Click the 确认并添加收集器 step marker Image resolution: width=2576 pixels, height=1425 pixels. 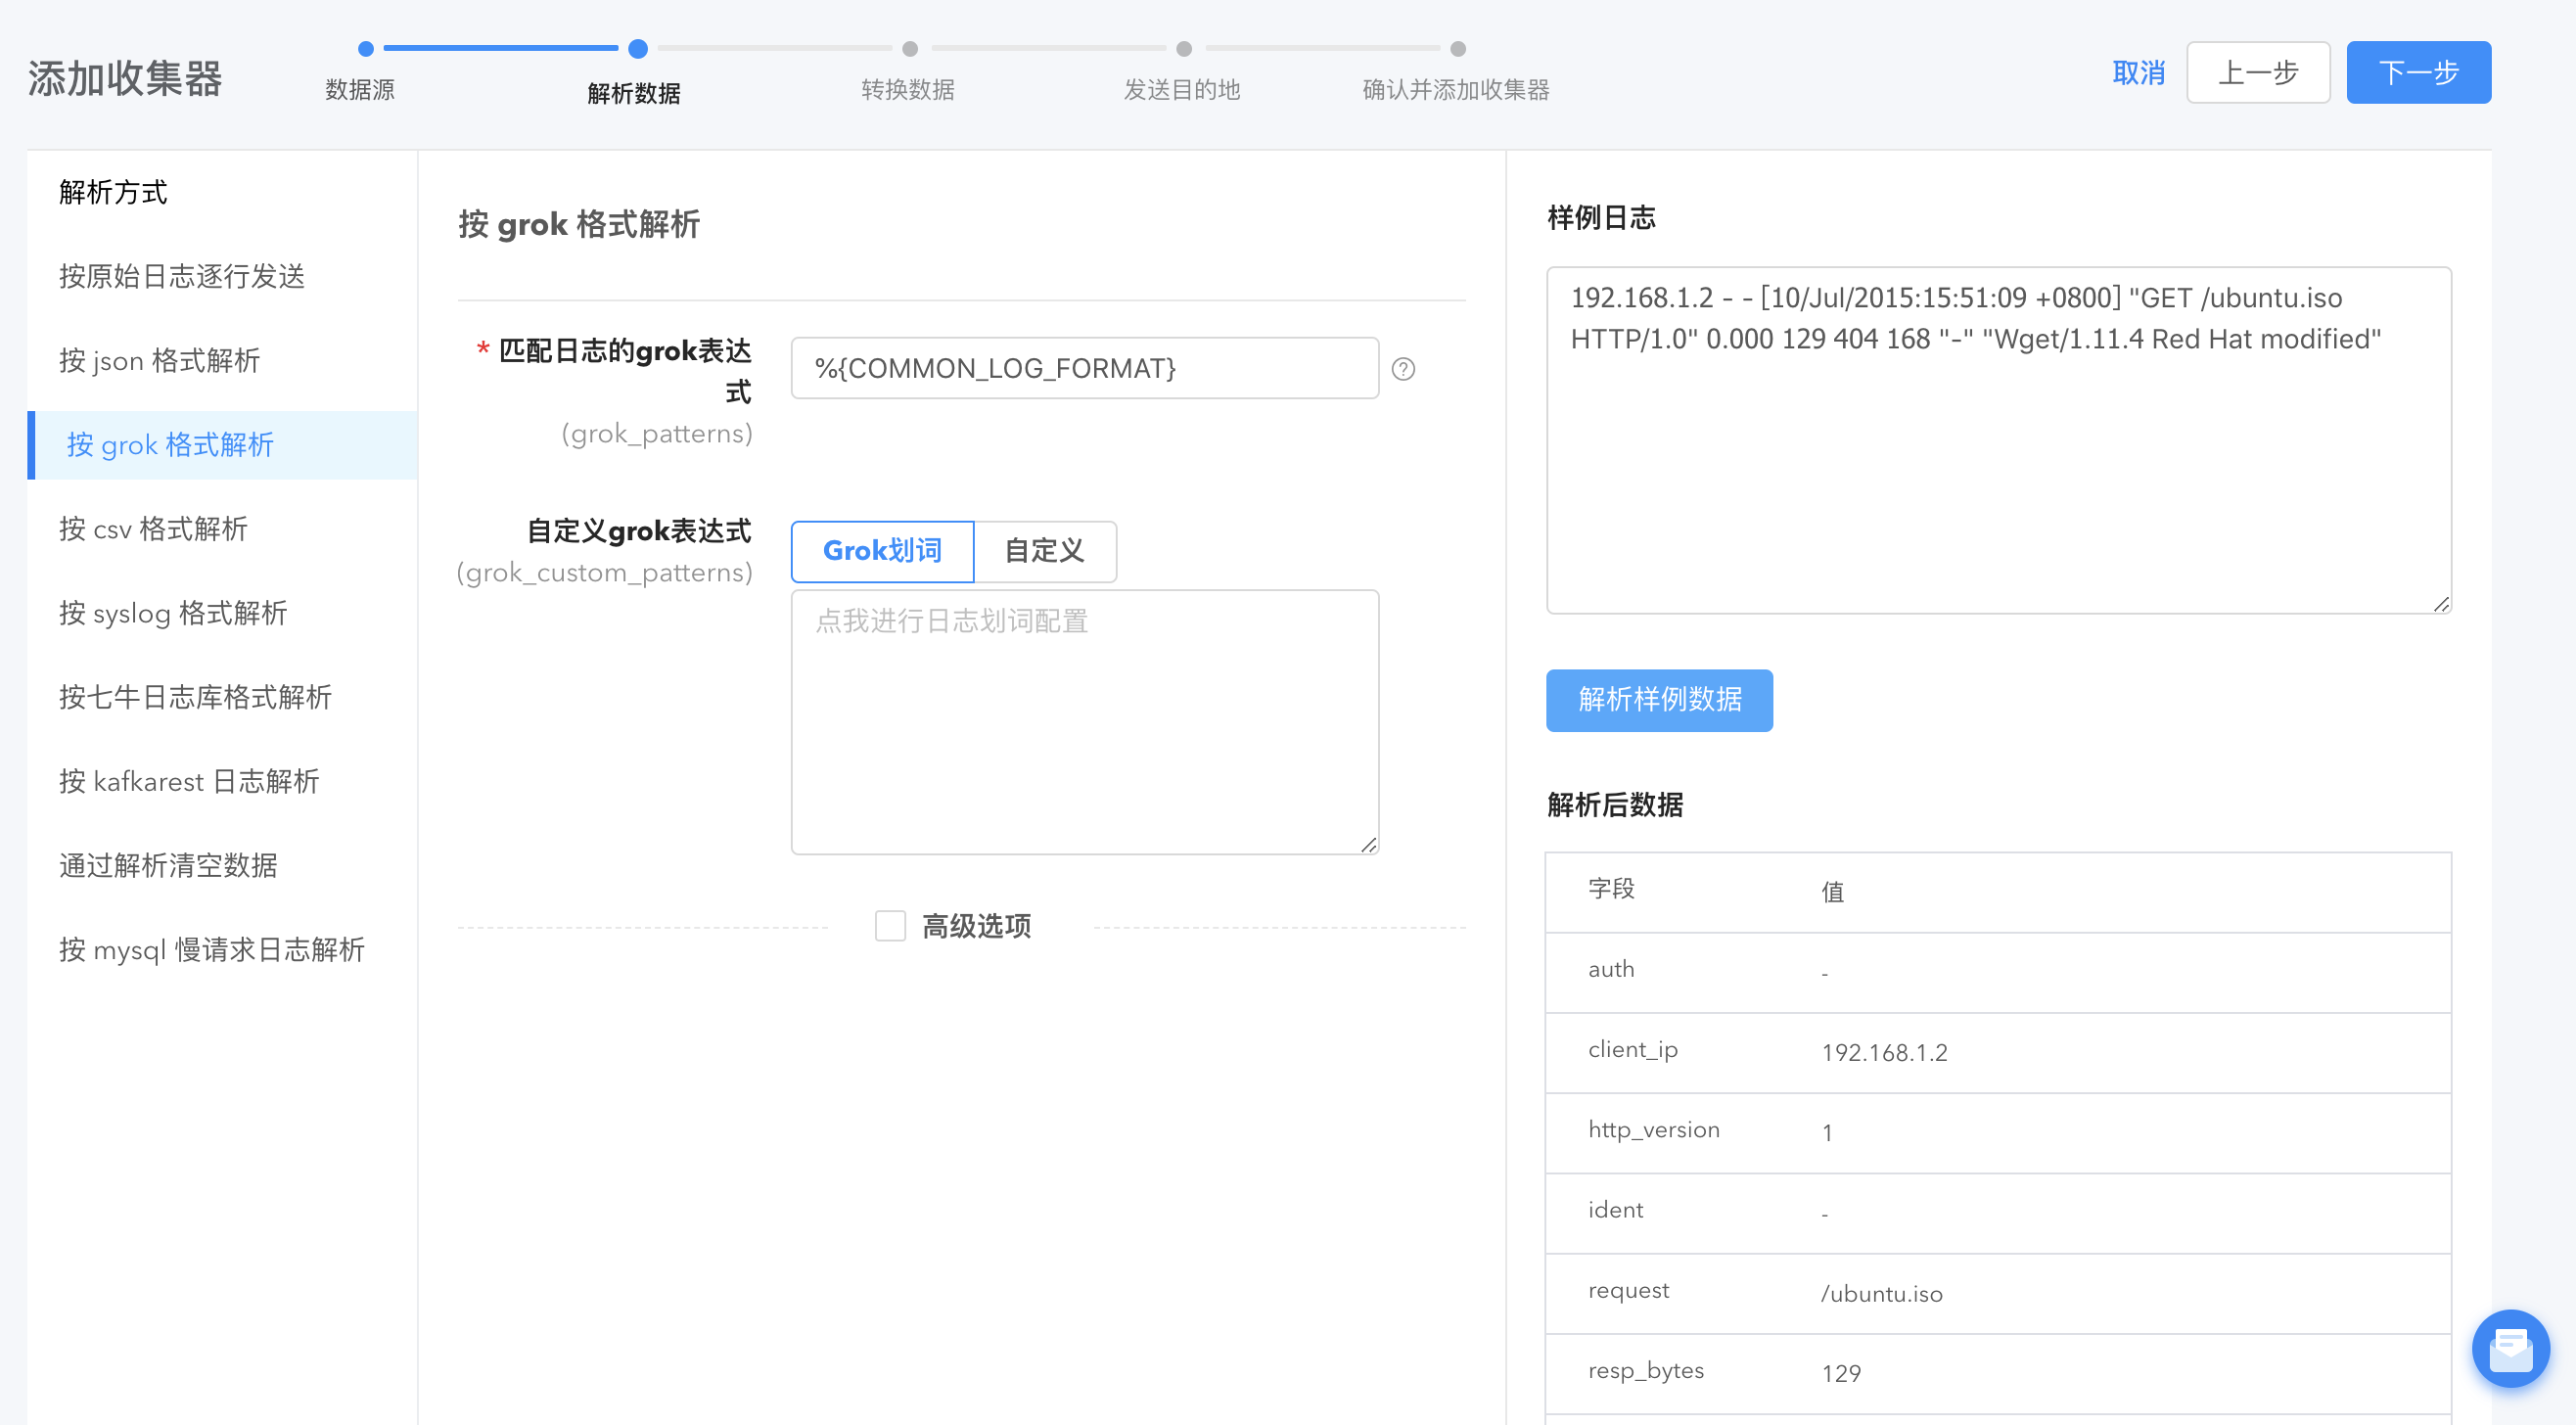pyautogui.click(x=1458, y=48)
